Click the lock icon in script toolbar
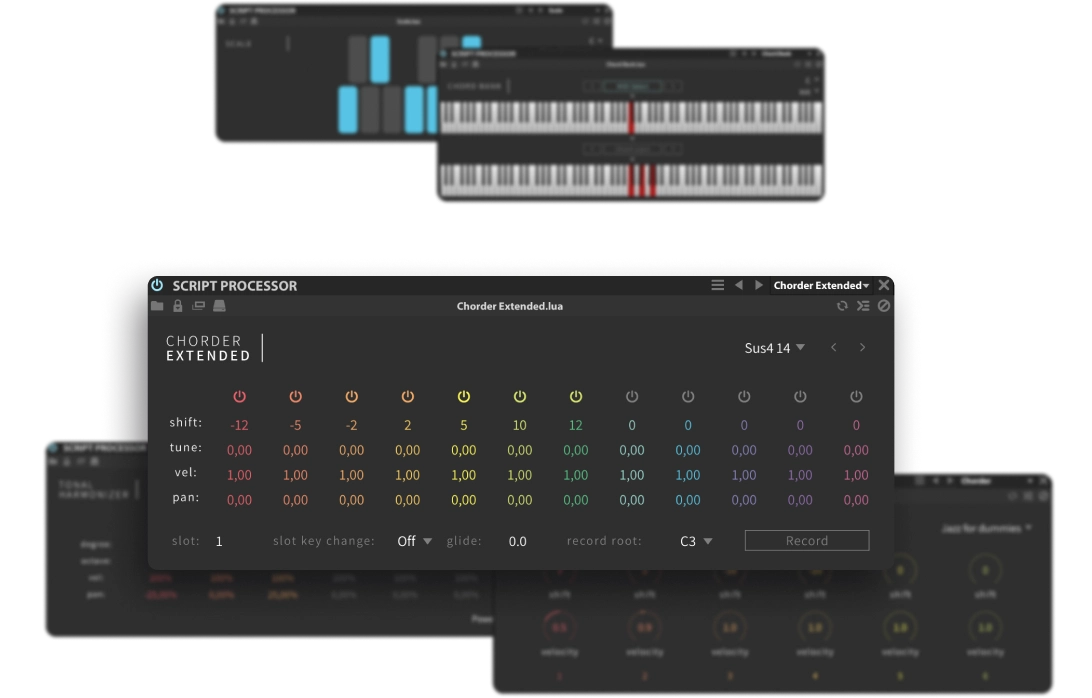 (x=178, y=306)
